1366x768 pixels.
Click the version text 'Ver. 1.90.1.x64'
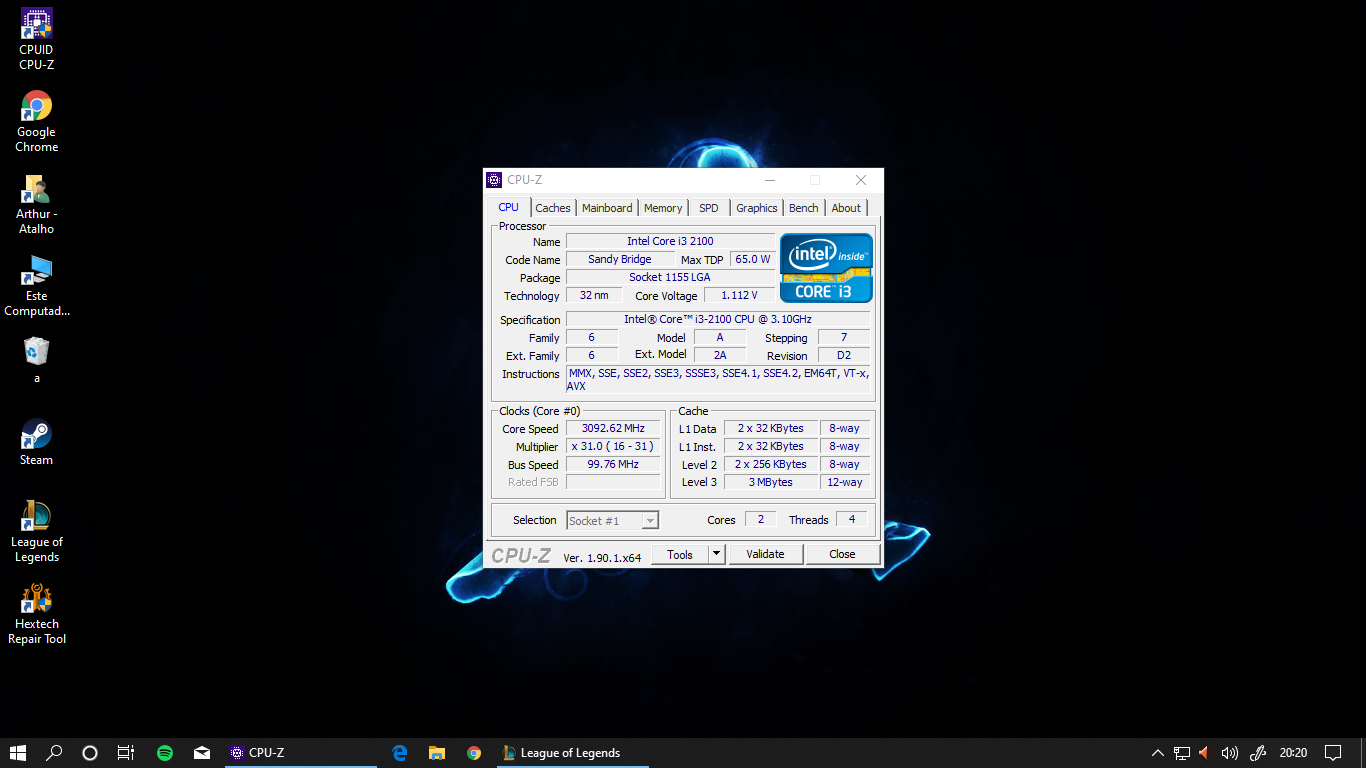pyautogui.click(x=602, y=558)
